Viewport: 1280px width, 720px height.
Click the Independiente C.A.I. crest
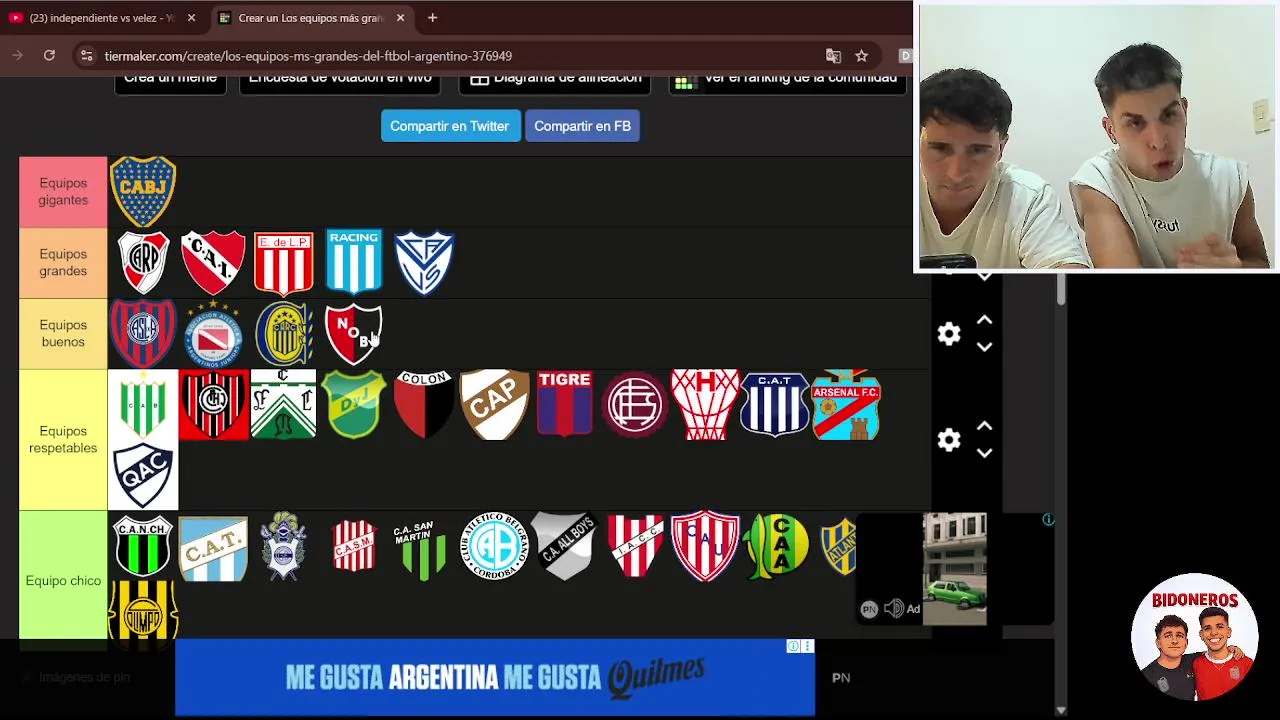(213, 262)
